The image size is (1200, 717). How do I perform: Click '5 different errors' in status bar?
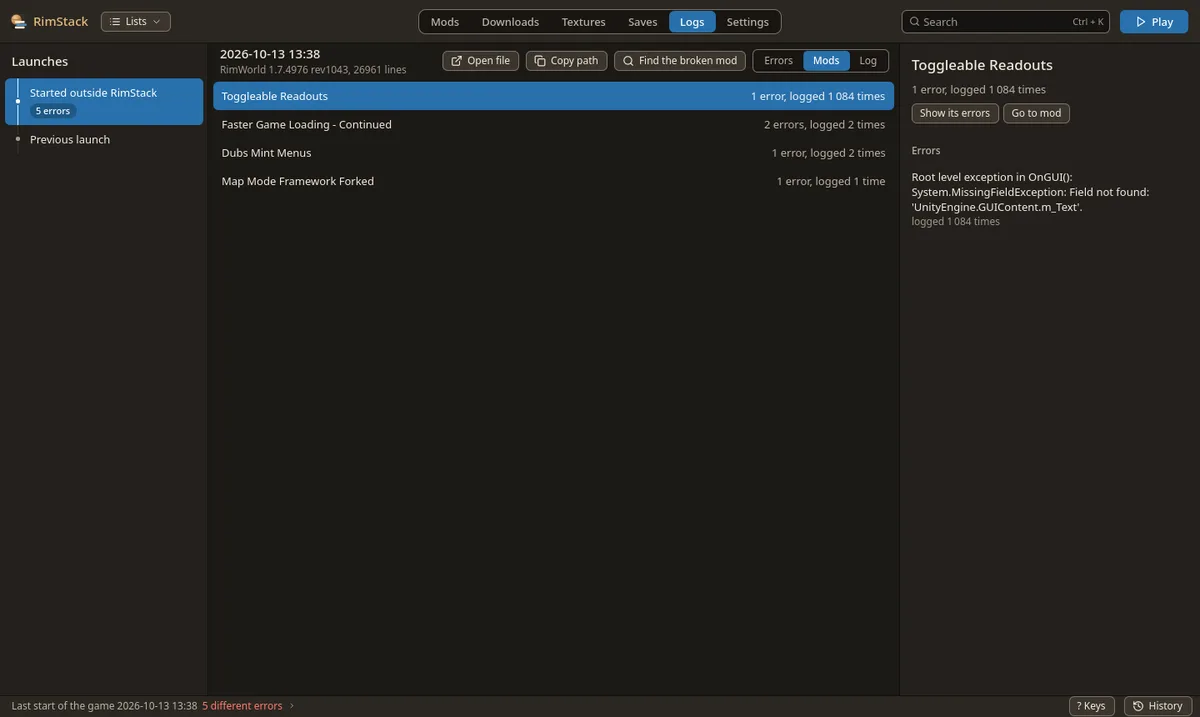242,706
